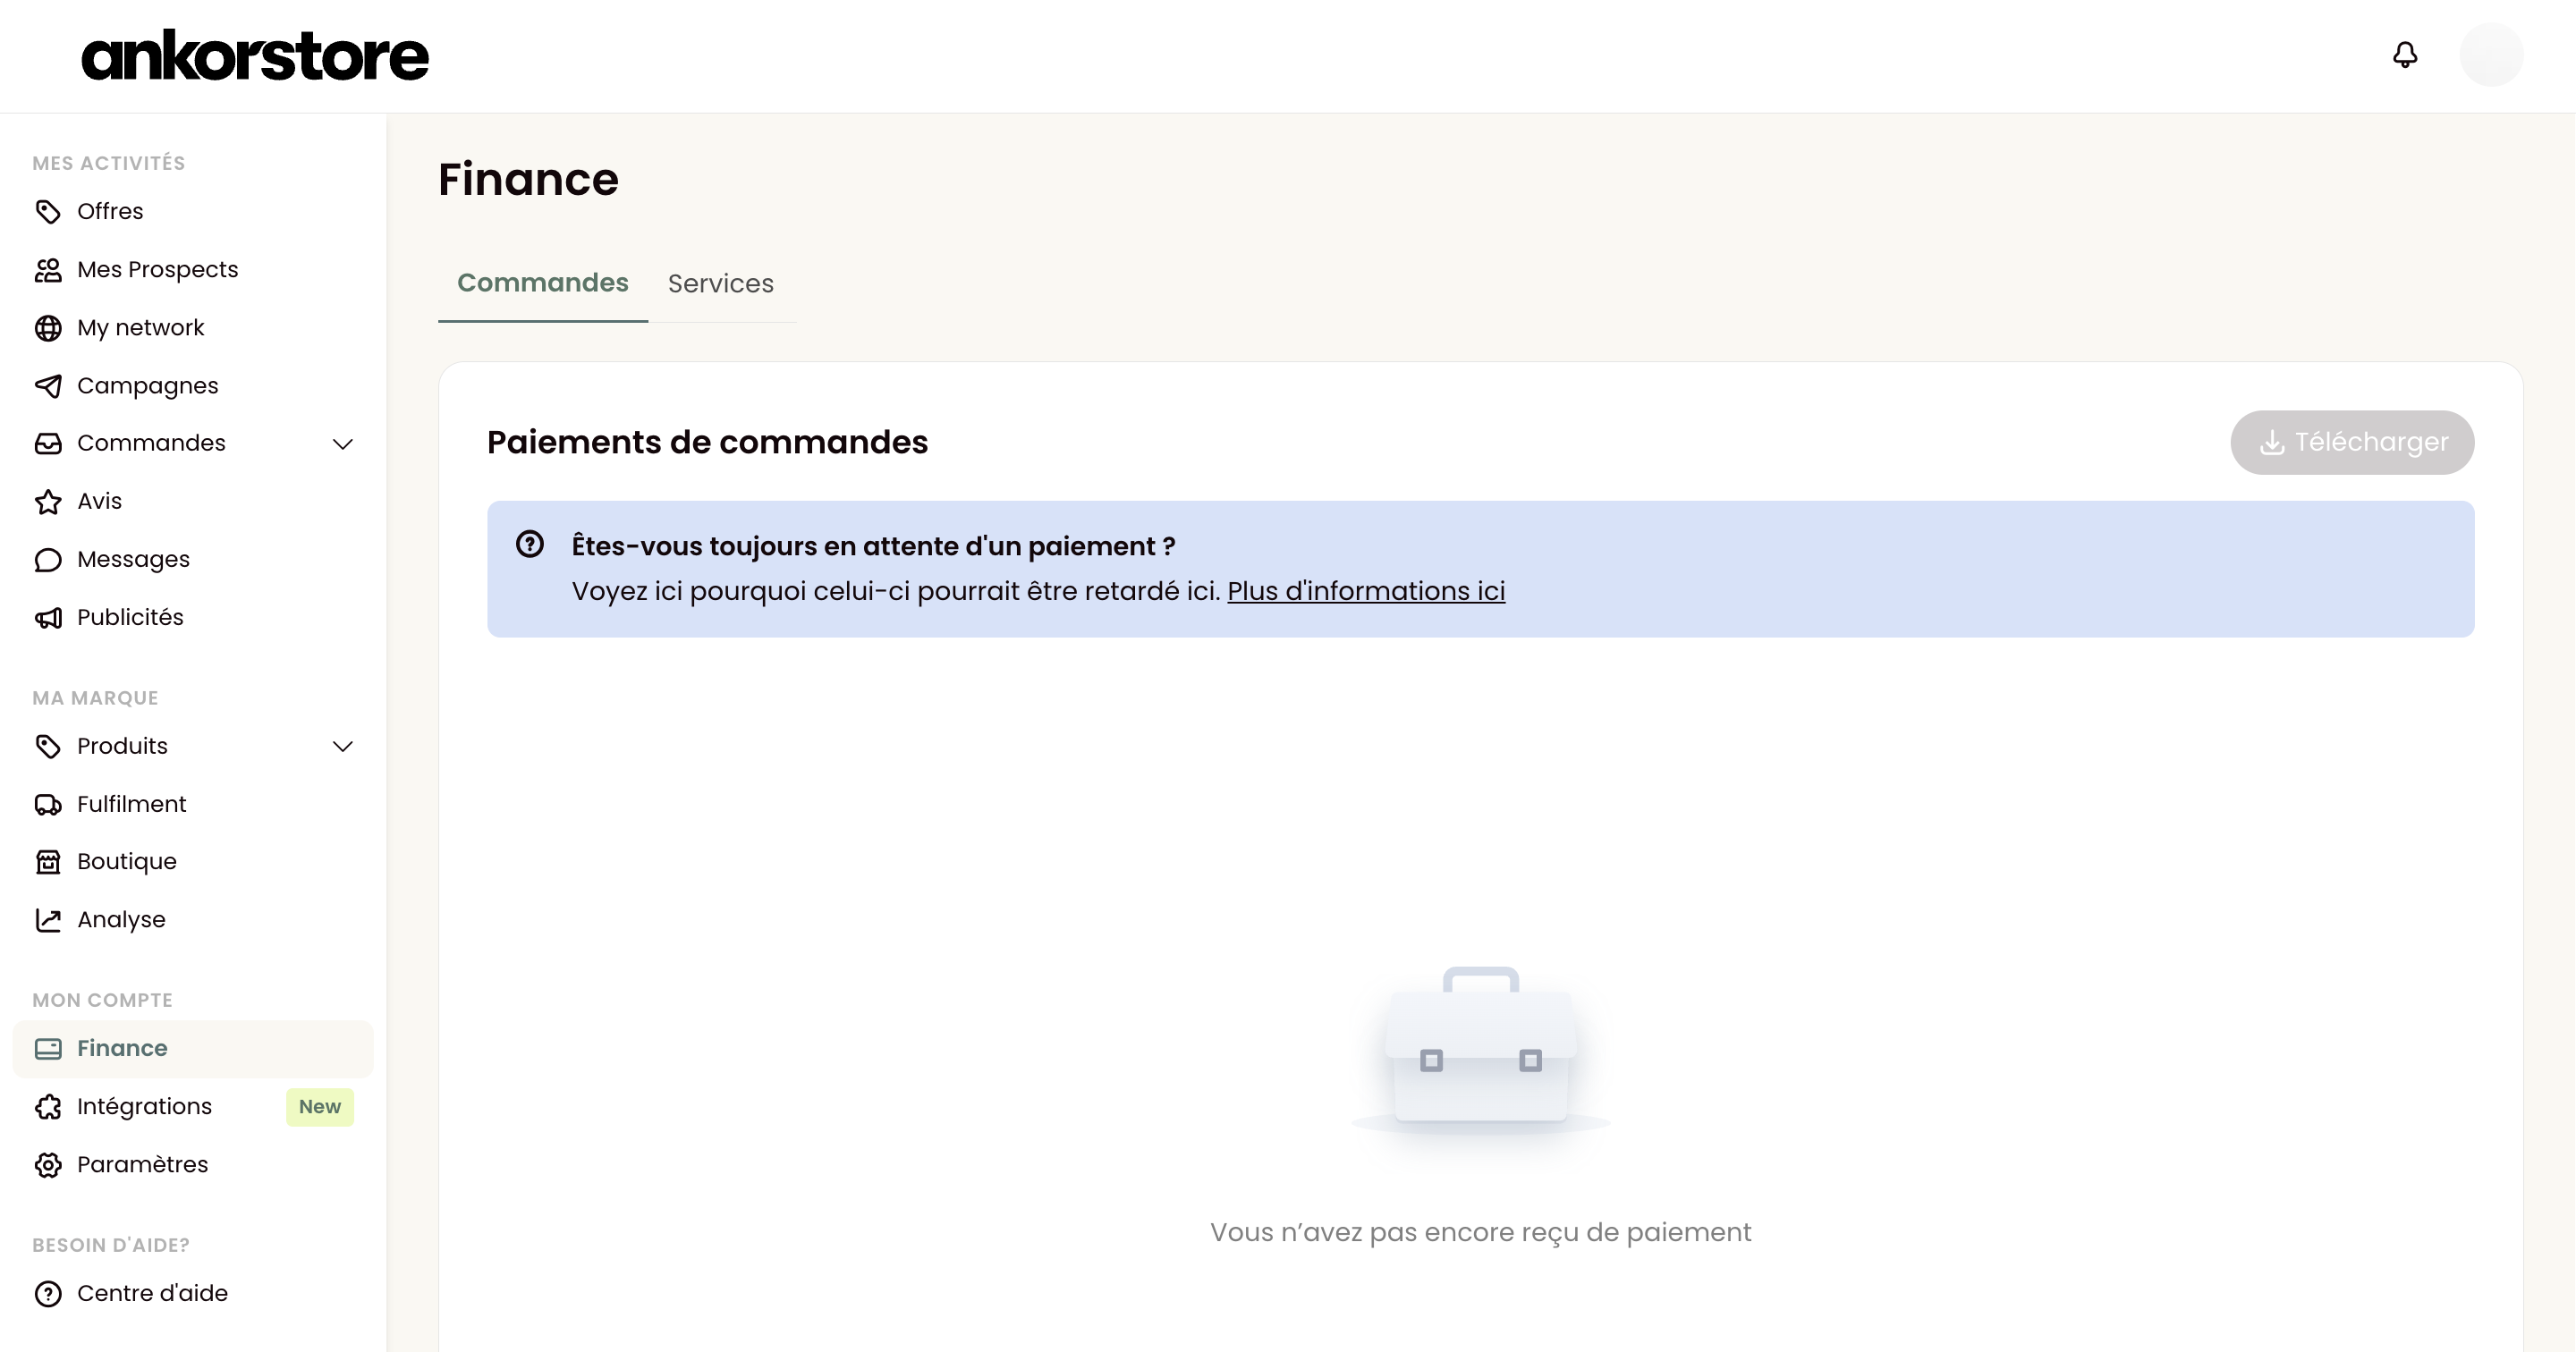Click the ankorstore logo
Image resolution: width=2576 pixels, height=1352 pixels.
pos(255,55)
